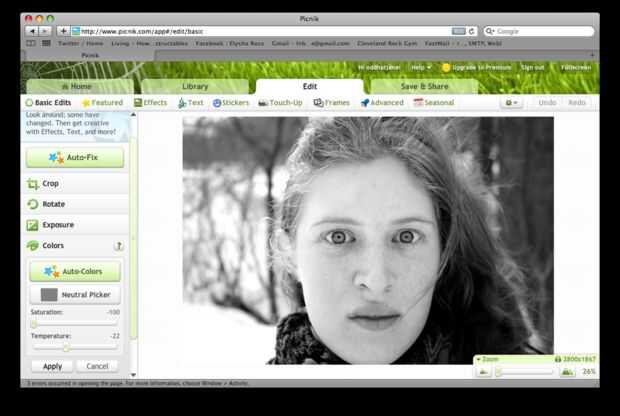Switch to the Library tab
620x416 pixels.
(x=195, y=87)
